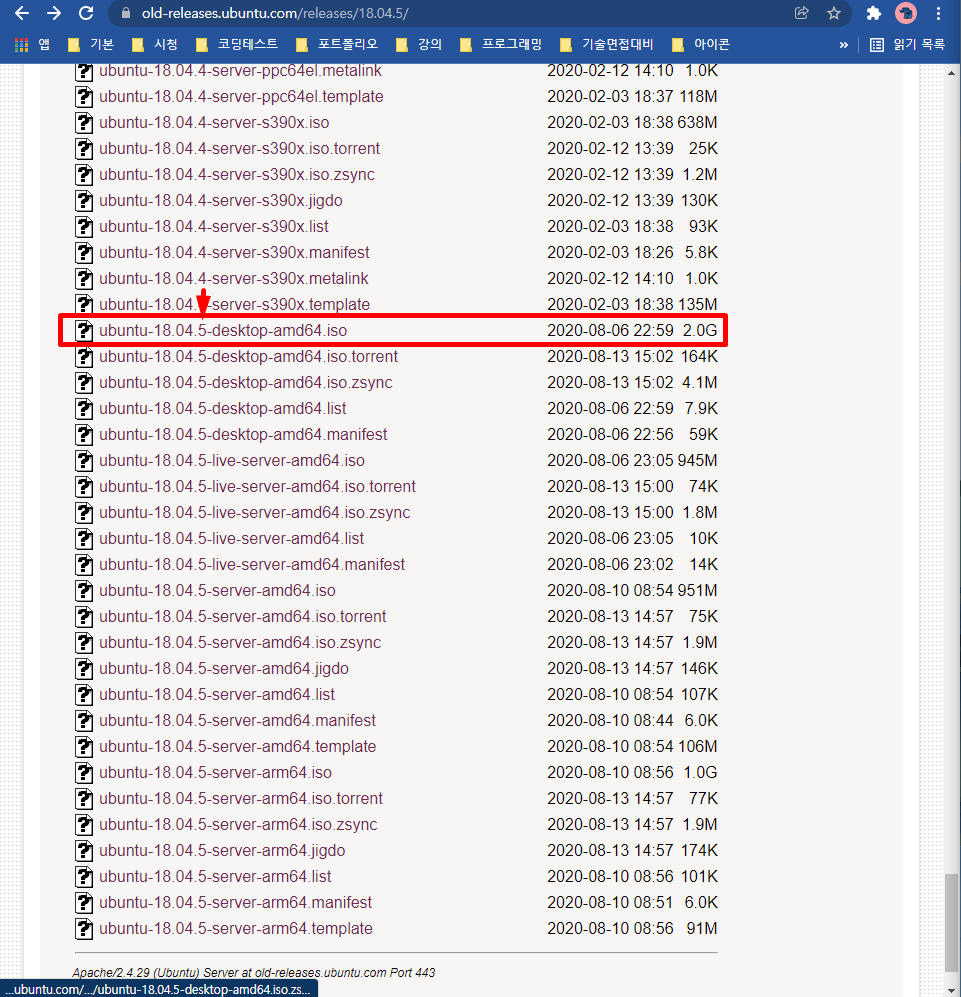Open ubuntu-18.04.5-live-server-amd64.manifest link
The height and width of the screenshot is (997, 961).
point(252,565)
